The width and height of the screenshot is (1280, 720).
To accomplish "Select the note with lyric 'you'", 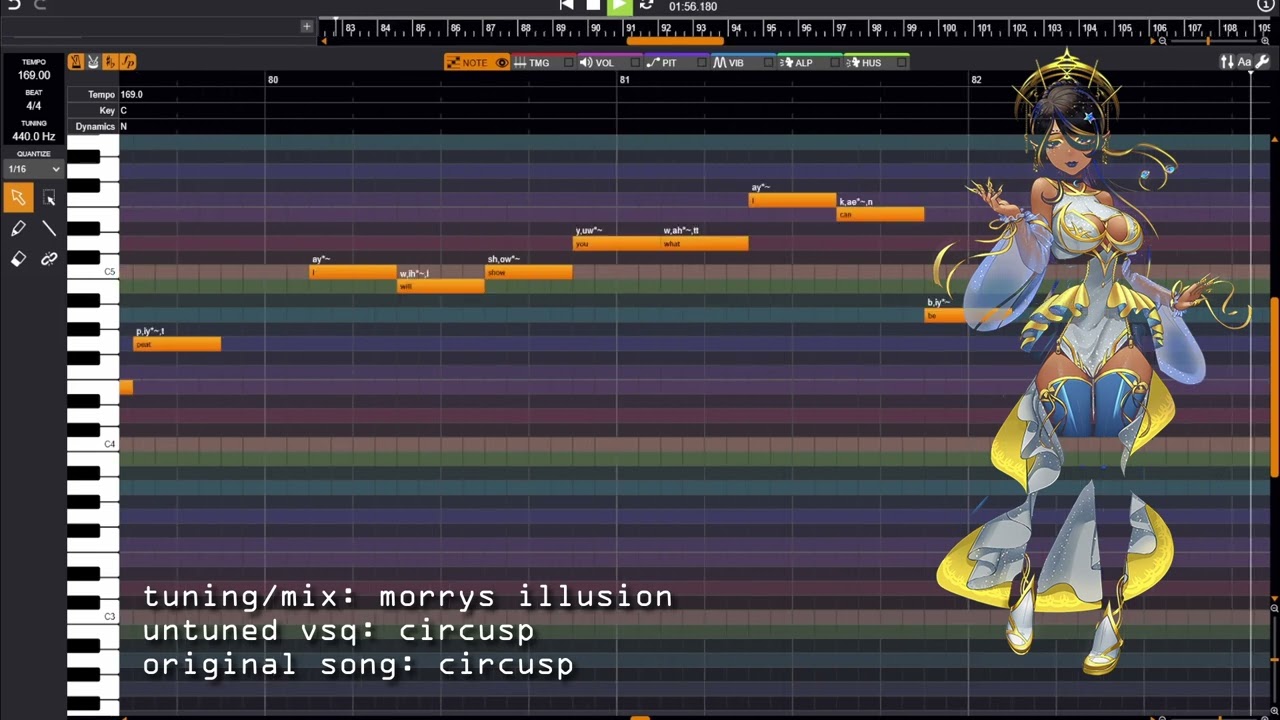I will tap(617, 243).
